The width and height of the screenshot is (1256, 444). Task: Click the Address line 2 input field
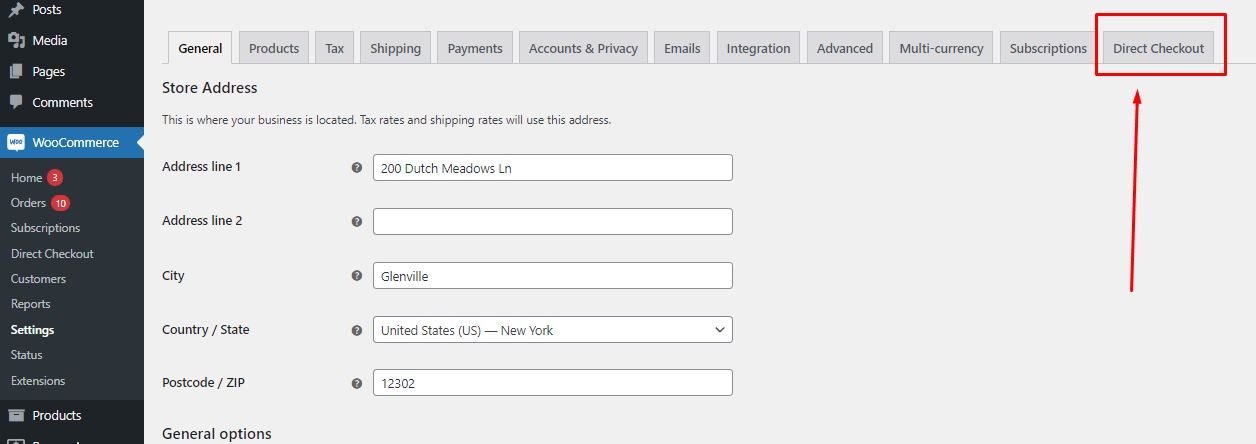pyautogui.click(x=552, y=222)
